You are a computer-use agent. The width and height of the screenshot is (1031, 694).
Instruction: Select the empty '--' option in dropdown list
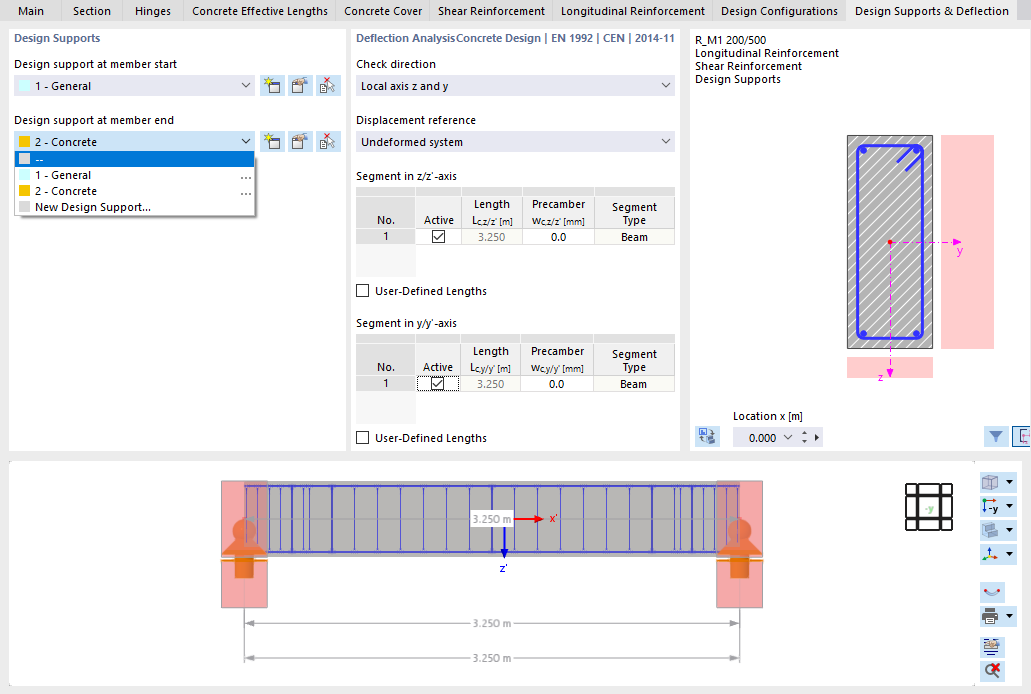134,159
